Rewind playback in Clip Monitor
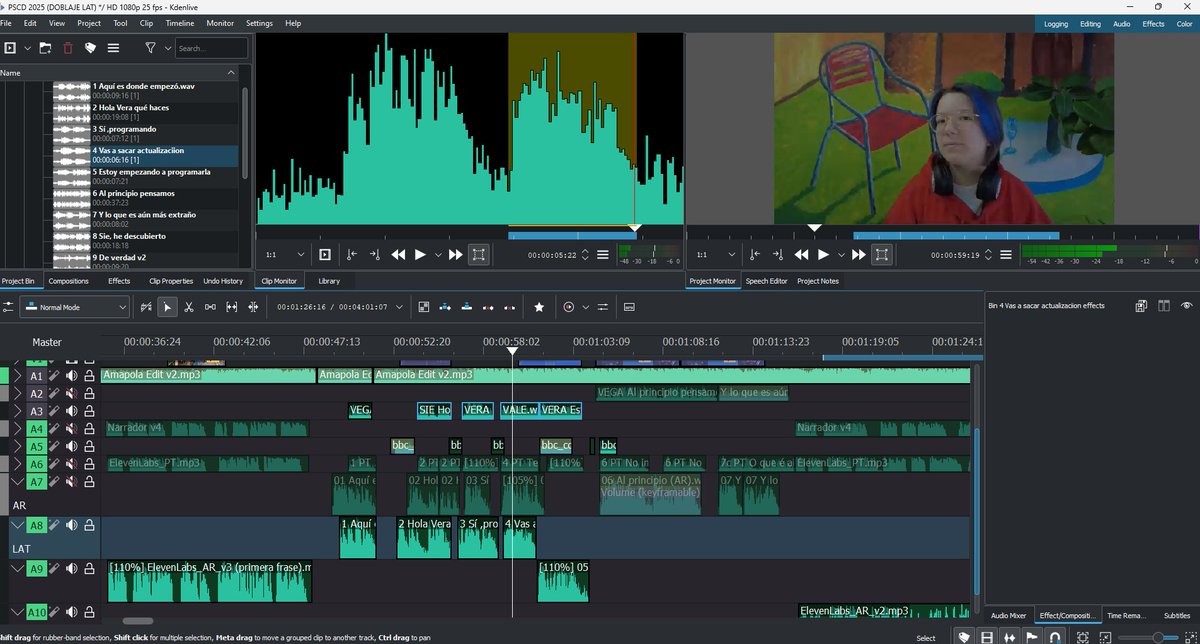1200x644 pixels. pos(398,255)
